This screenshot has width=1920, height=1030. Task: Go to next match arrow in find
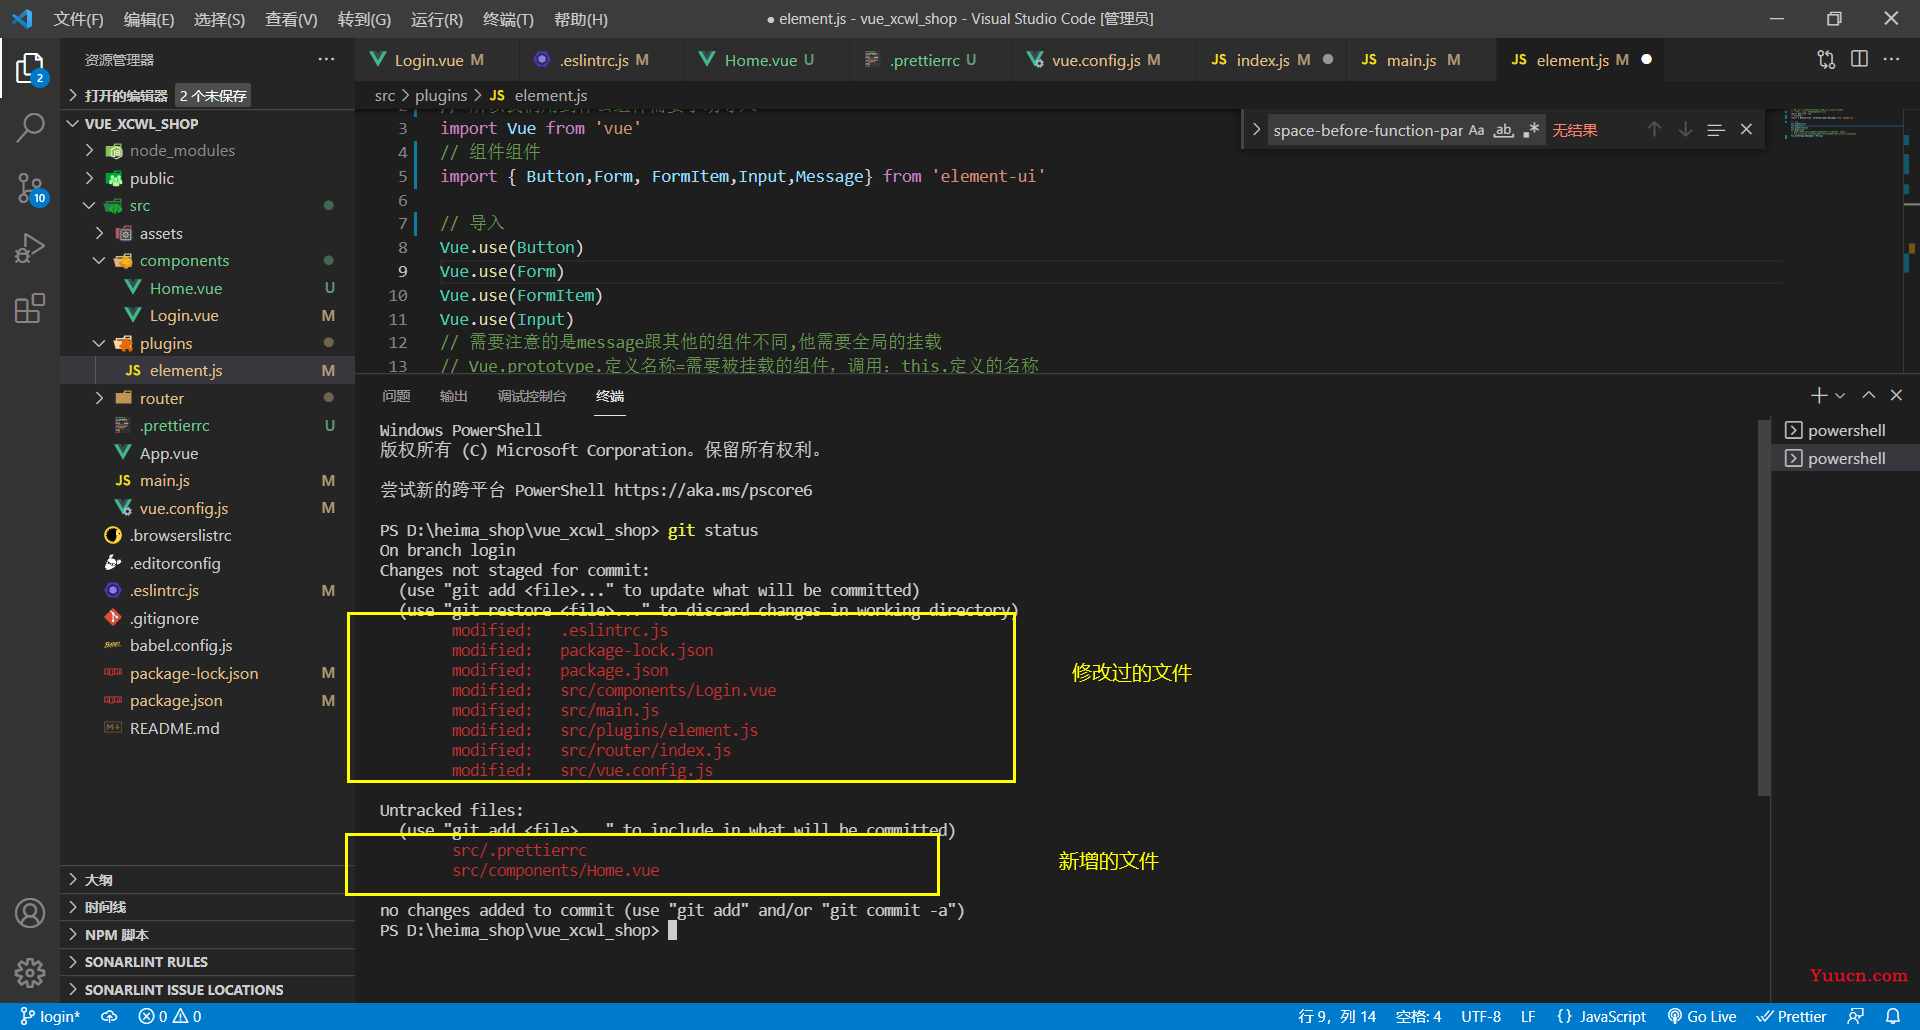pyautogui.click(x=1685, y=130)
